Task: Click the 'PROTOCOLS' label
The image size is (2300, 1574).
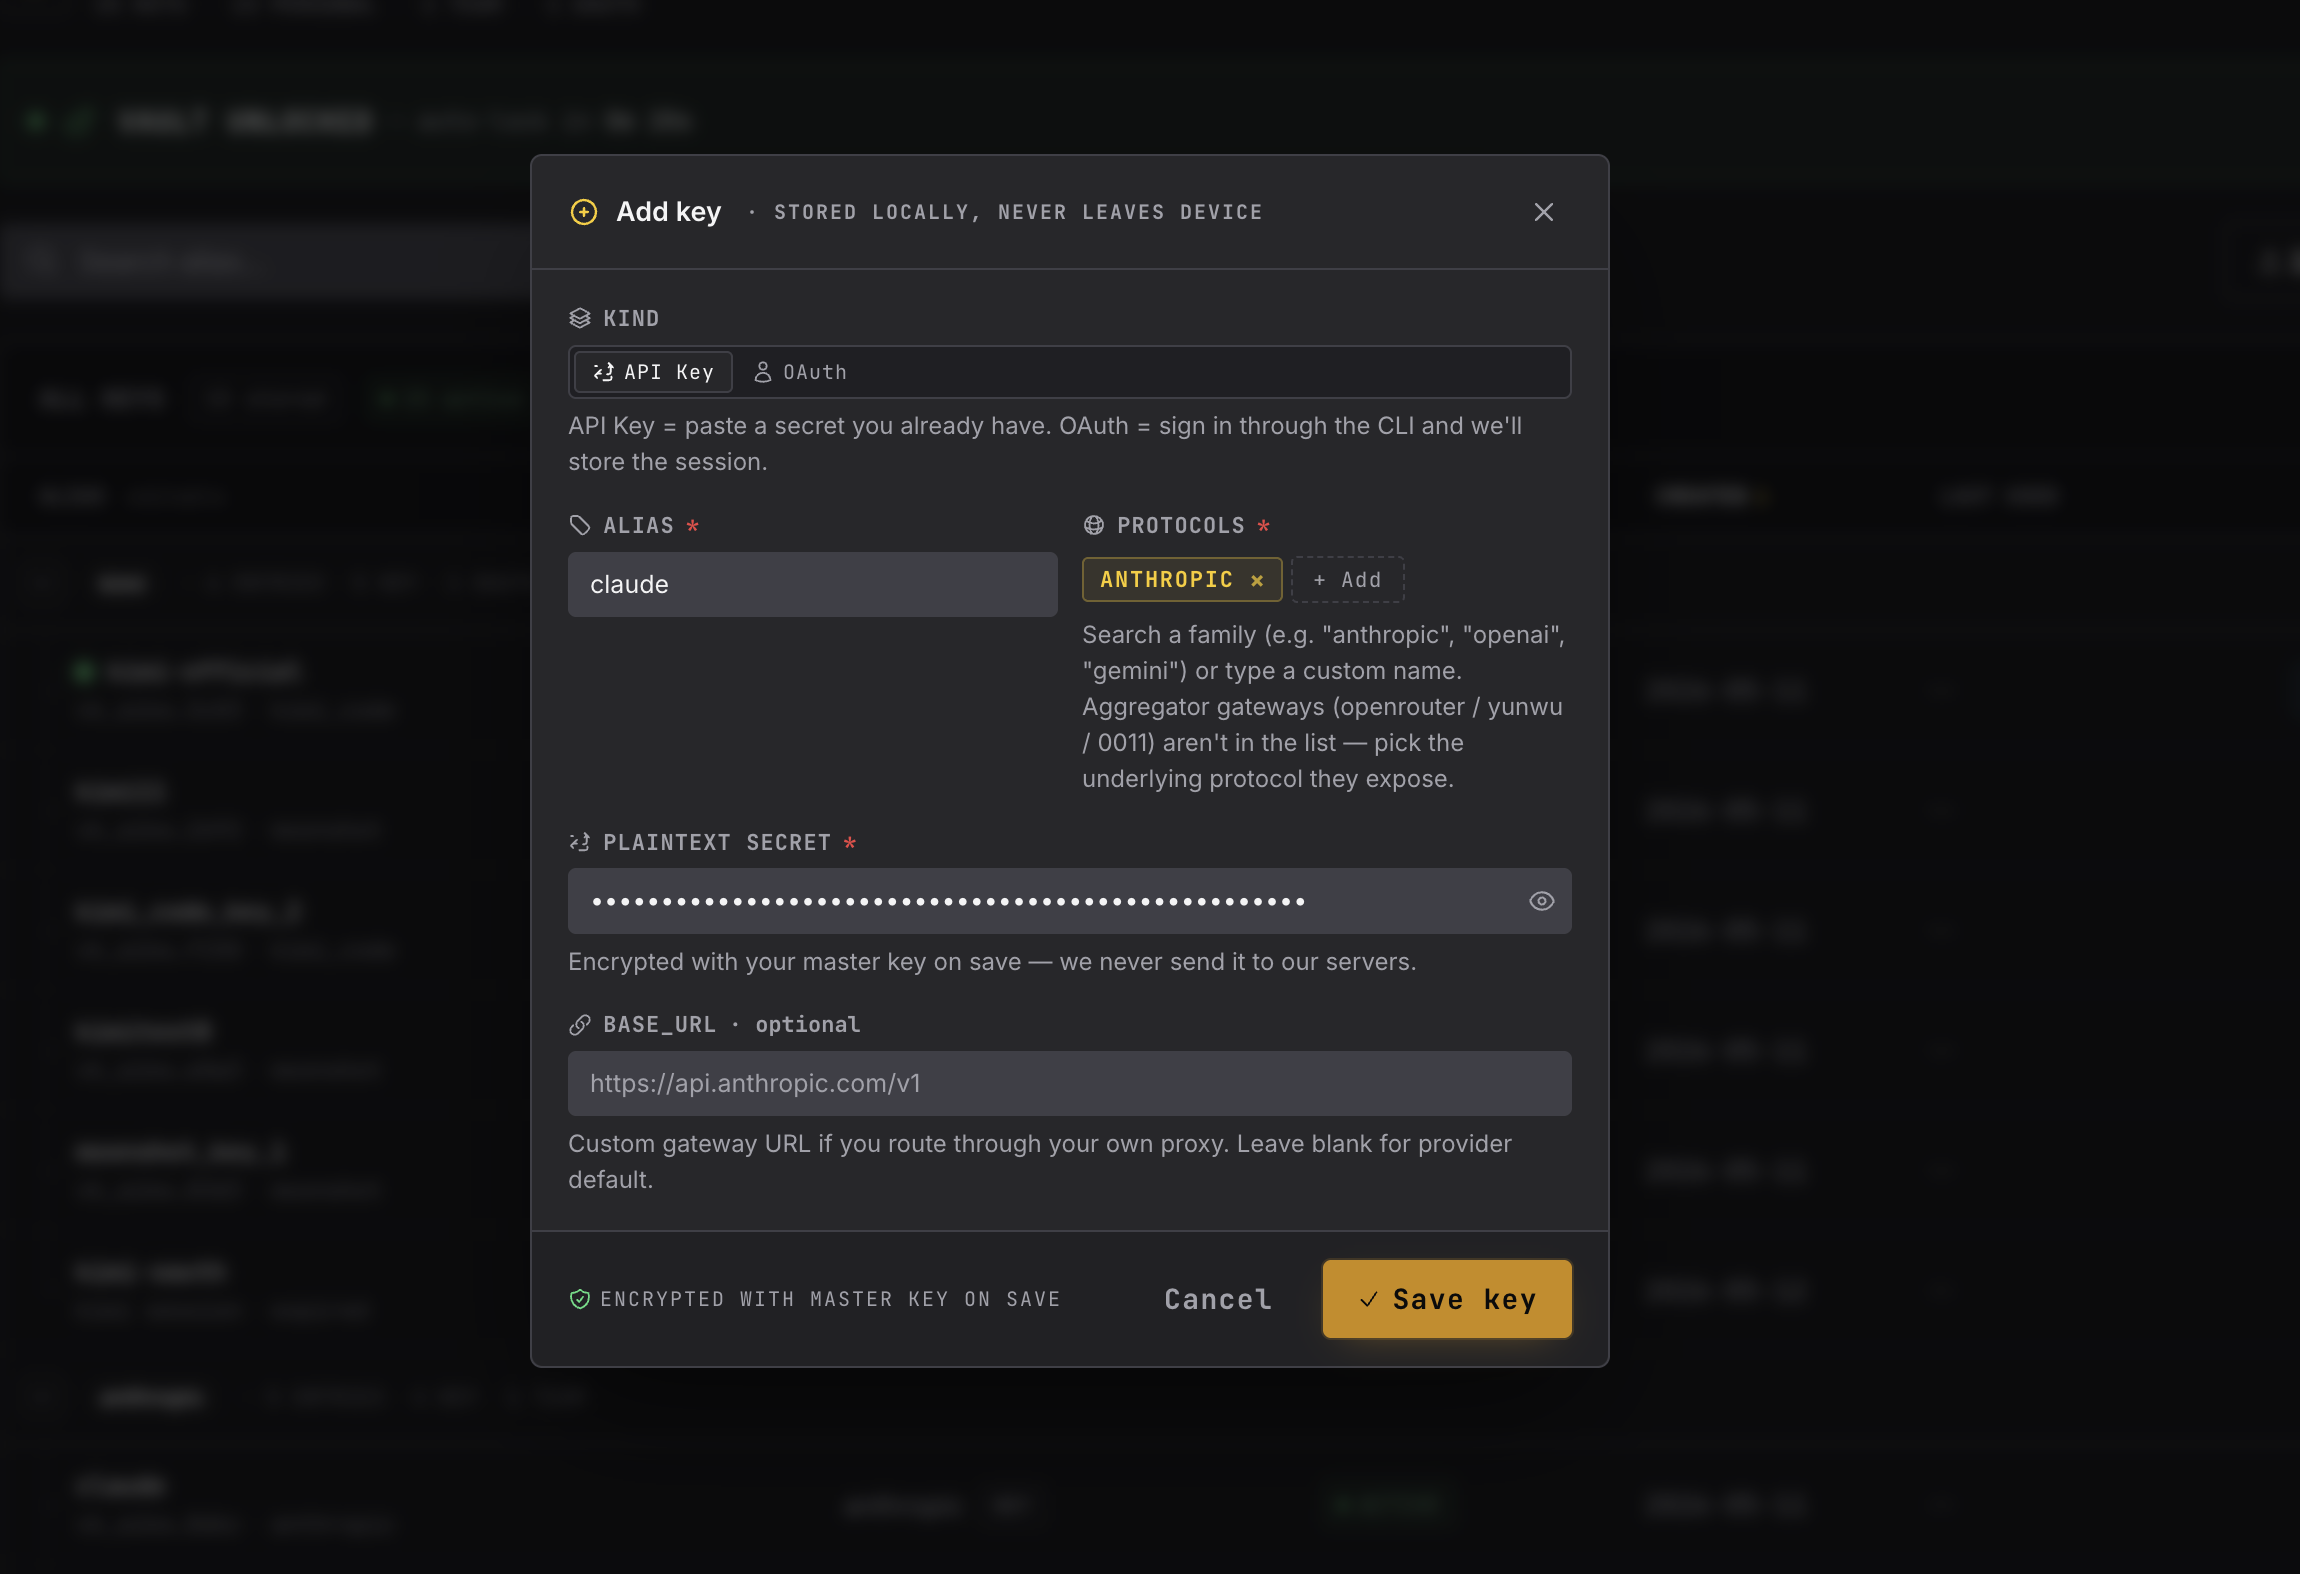Action: [1181, 525]
